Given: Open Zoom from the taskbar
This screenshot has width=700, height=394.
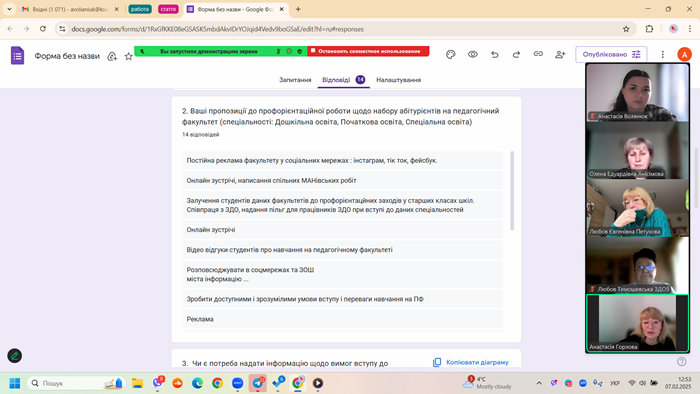Looking at the screenshot, I should (238, 383).
